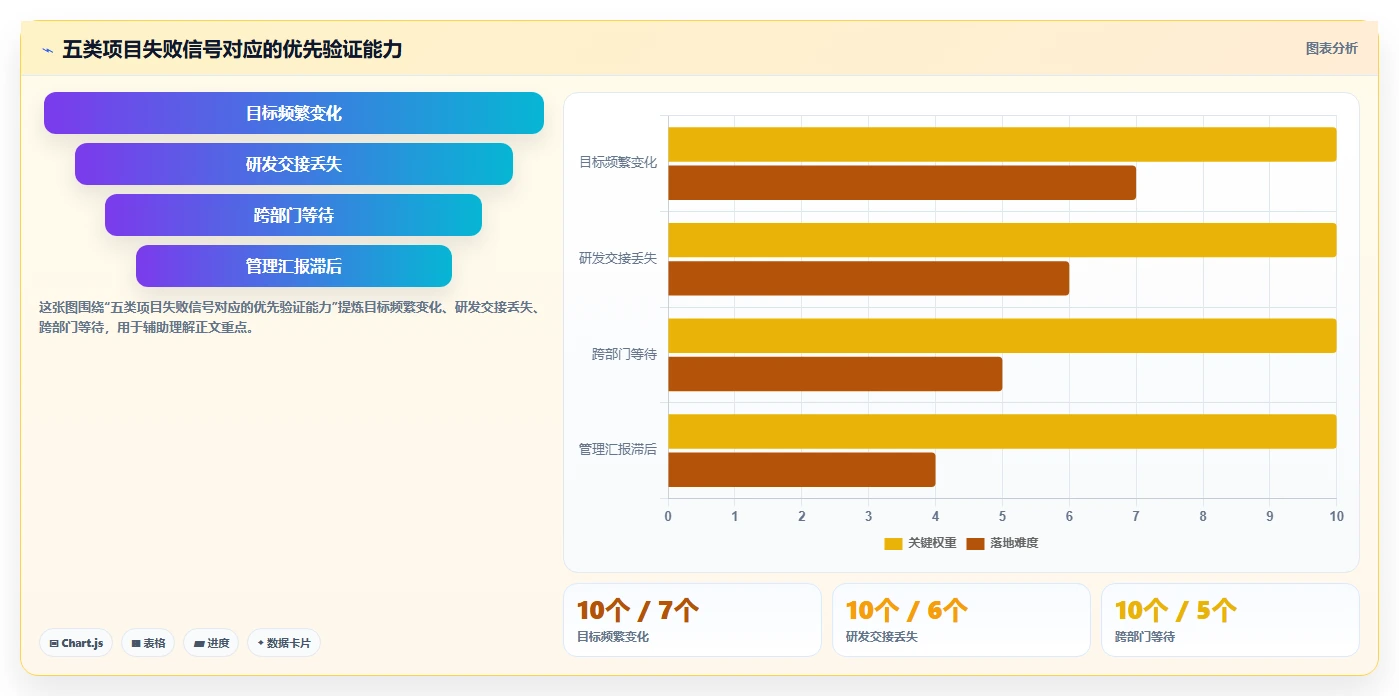Click the brown 落地难度 bar for 研发交接丢失
The width and height of the screenshot is (1399, 696).
pyautogui.click(x=868, y=278)
